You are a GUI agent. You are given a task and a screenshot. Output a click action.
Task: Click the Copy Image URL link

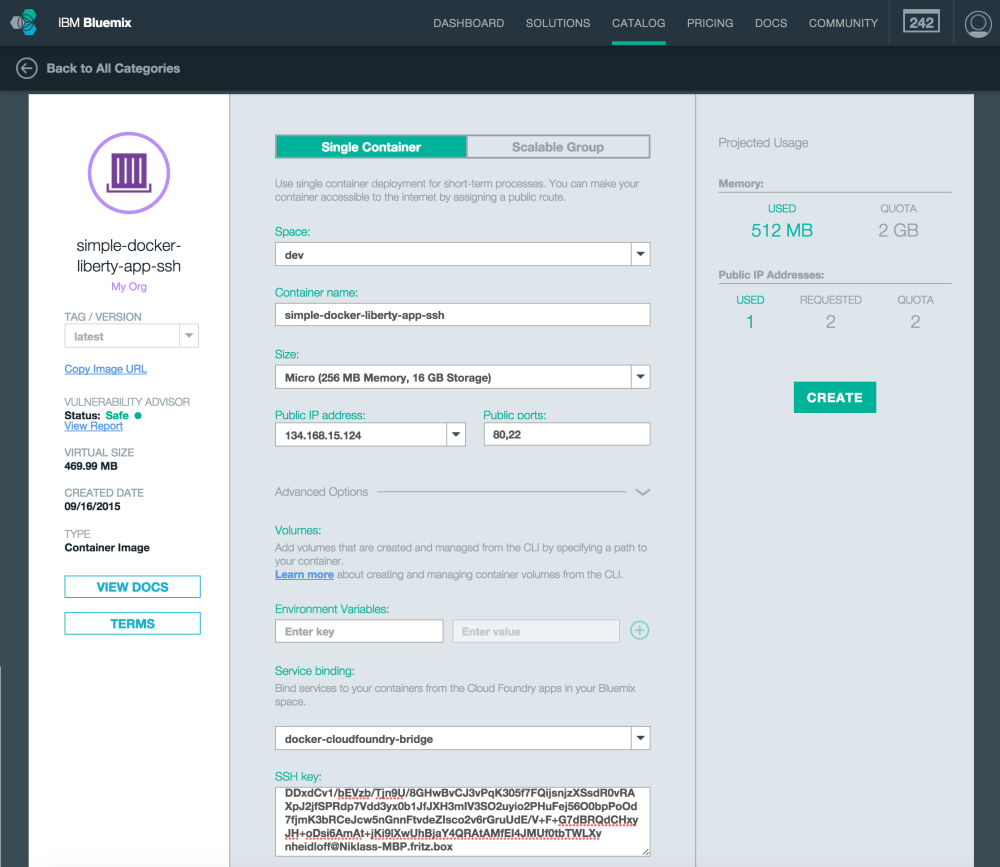coord(105,369)
